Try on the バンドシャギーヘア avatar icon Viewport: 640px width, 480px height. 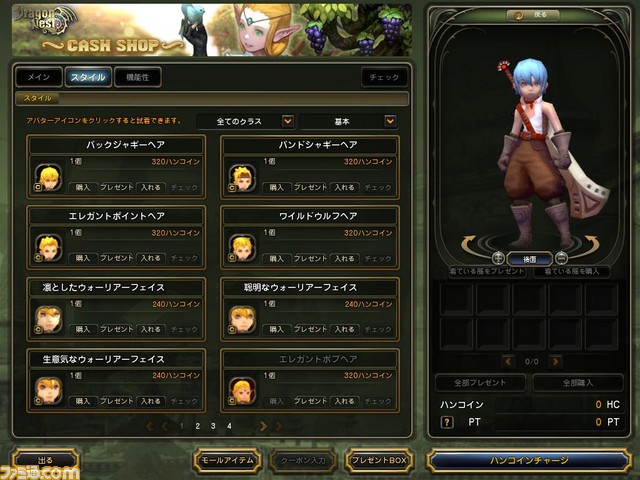(242, 178)
